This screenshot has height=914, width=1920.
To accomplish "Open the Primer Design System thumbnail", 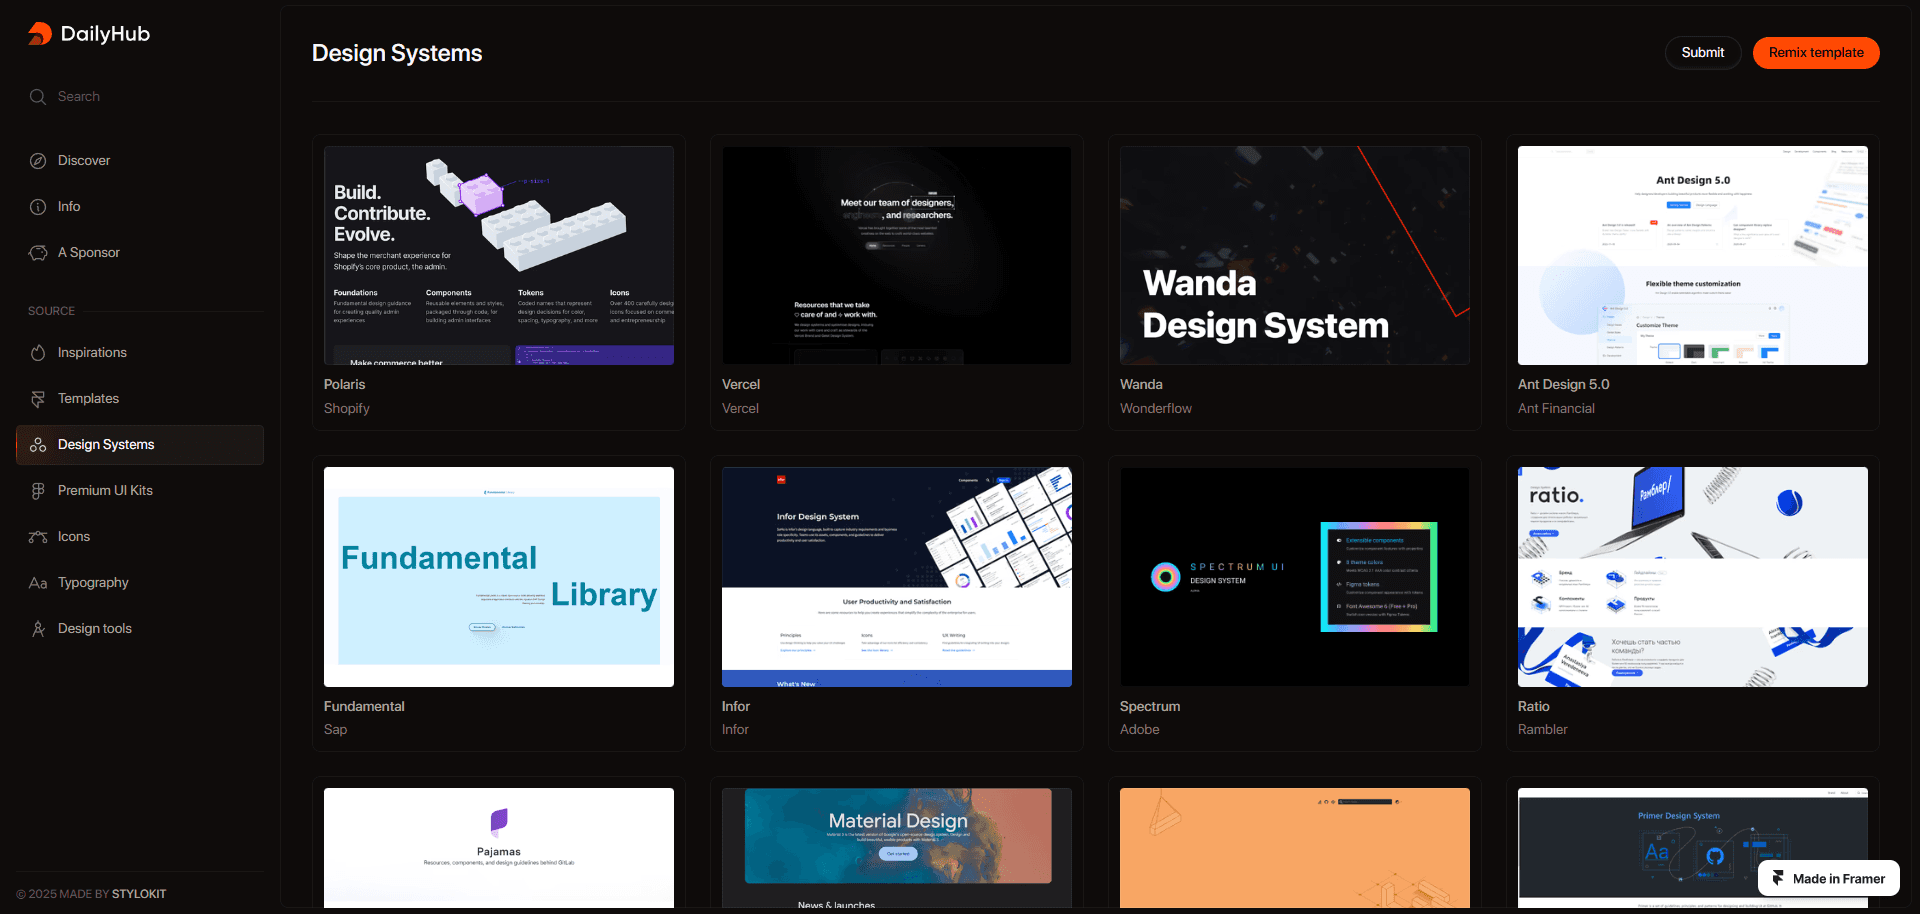I will point(1693,848).
